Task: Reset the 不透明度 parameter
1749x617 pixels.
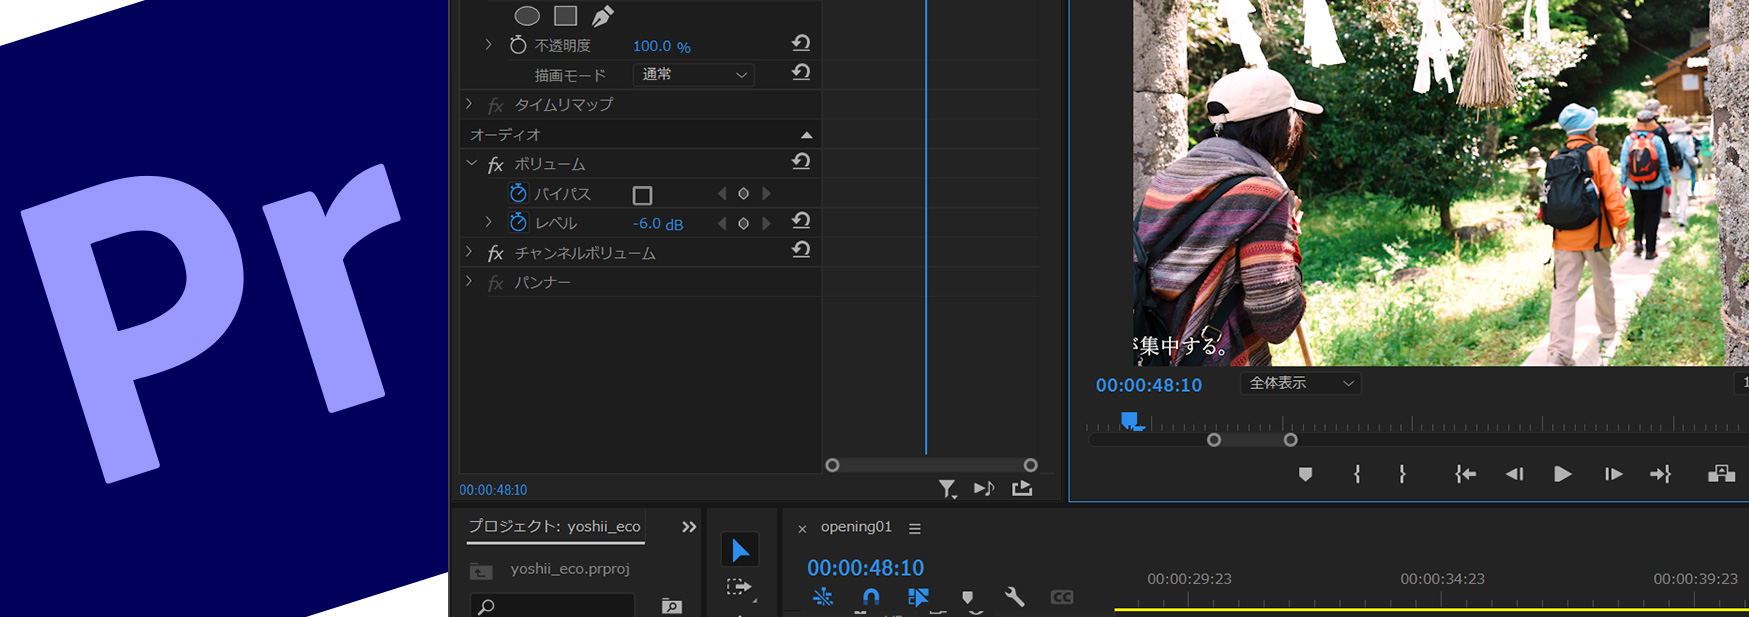Action: 801,44
